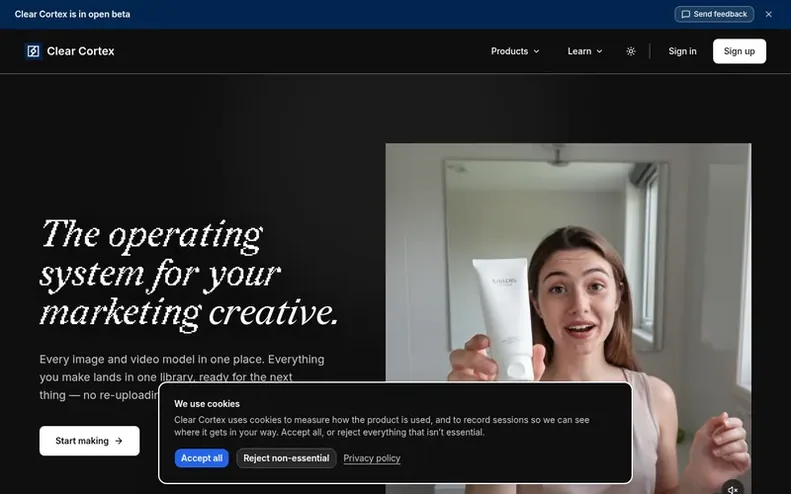The height and width of the screenshot is (494, 791).
Task: Click the Start making button
Action: (89, 441)
